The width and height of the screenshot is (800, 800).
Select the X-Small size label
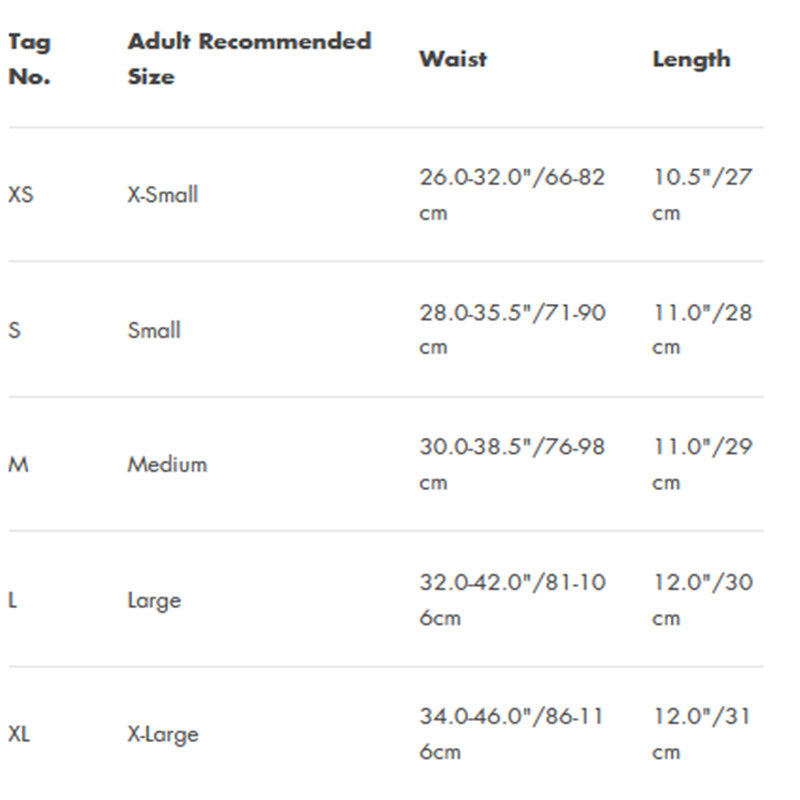163,194
